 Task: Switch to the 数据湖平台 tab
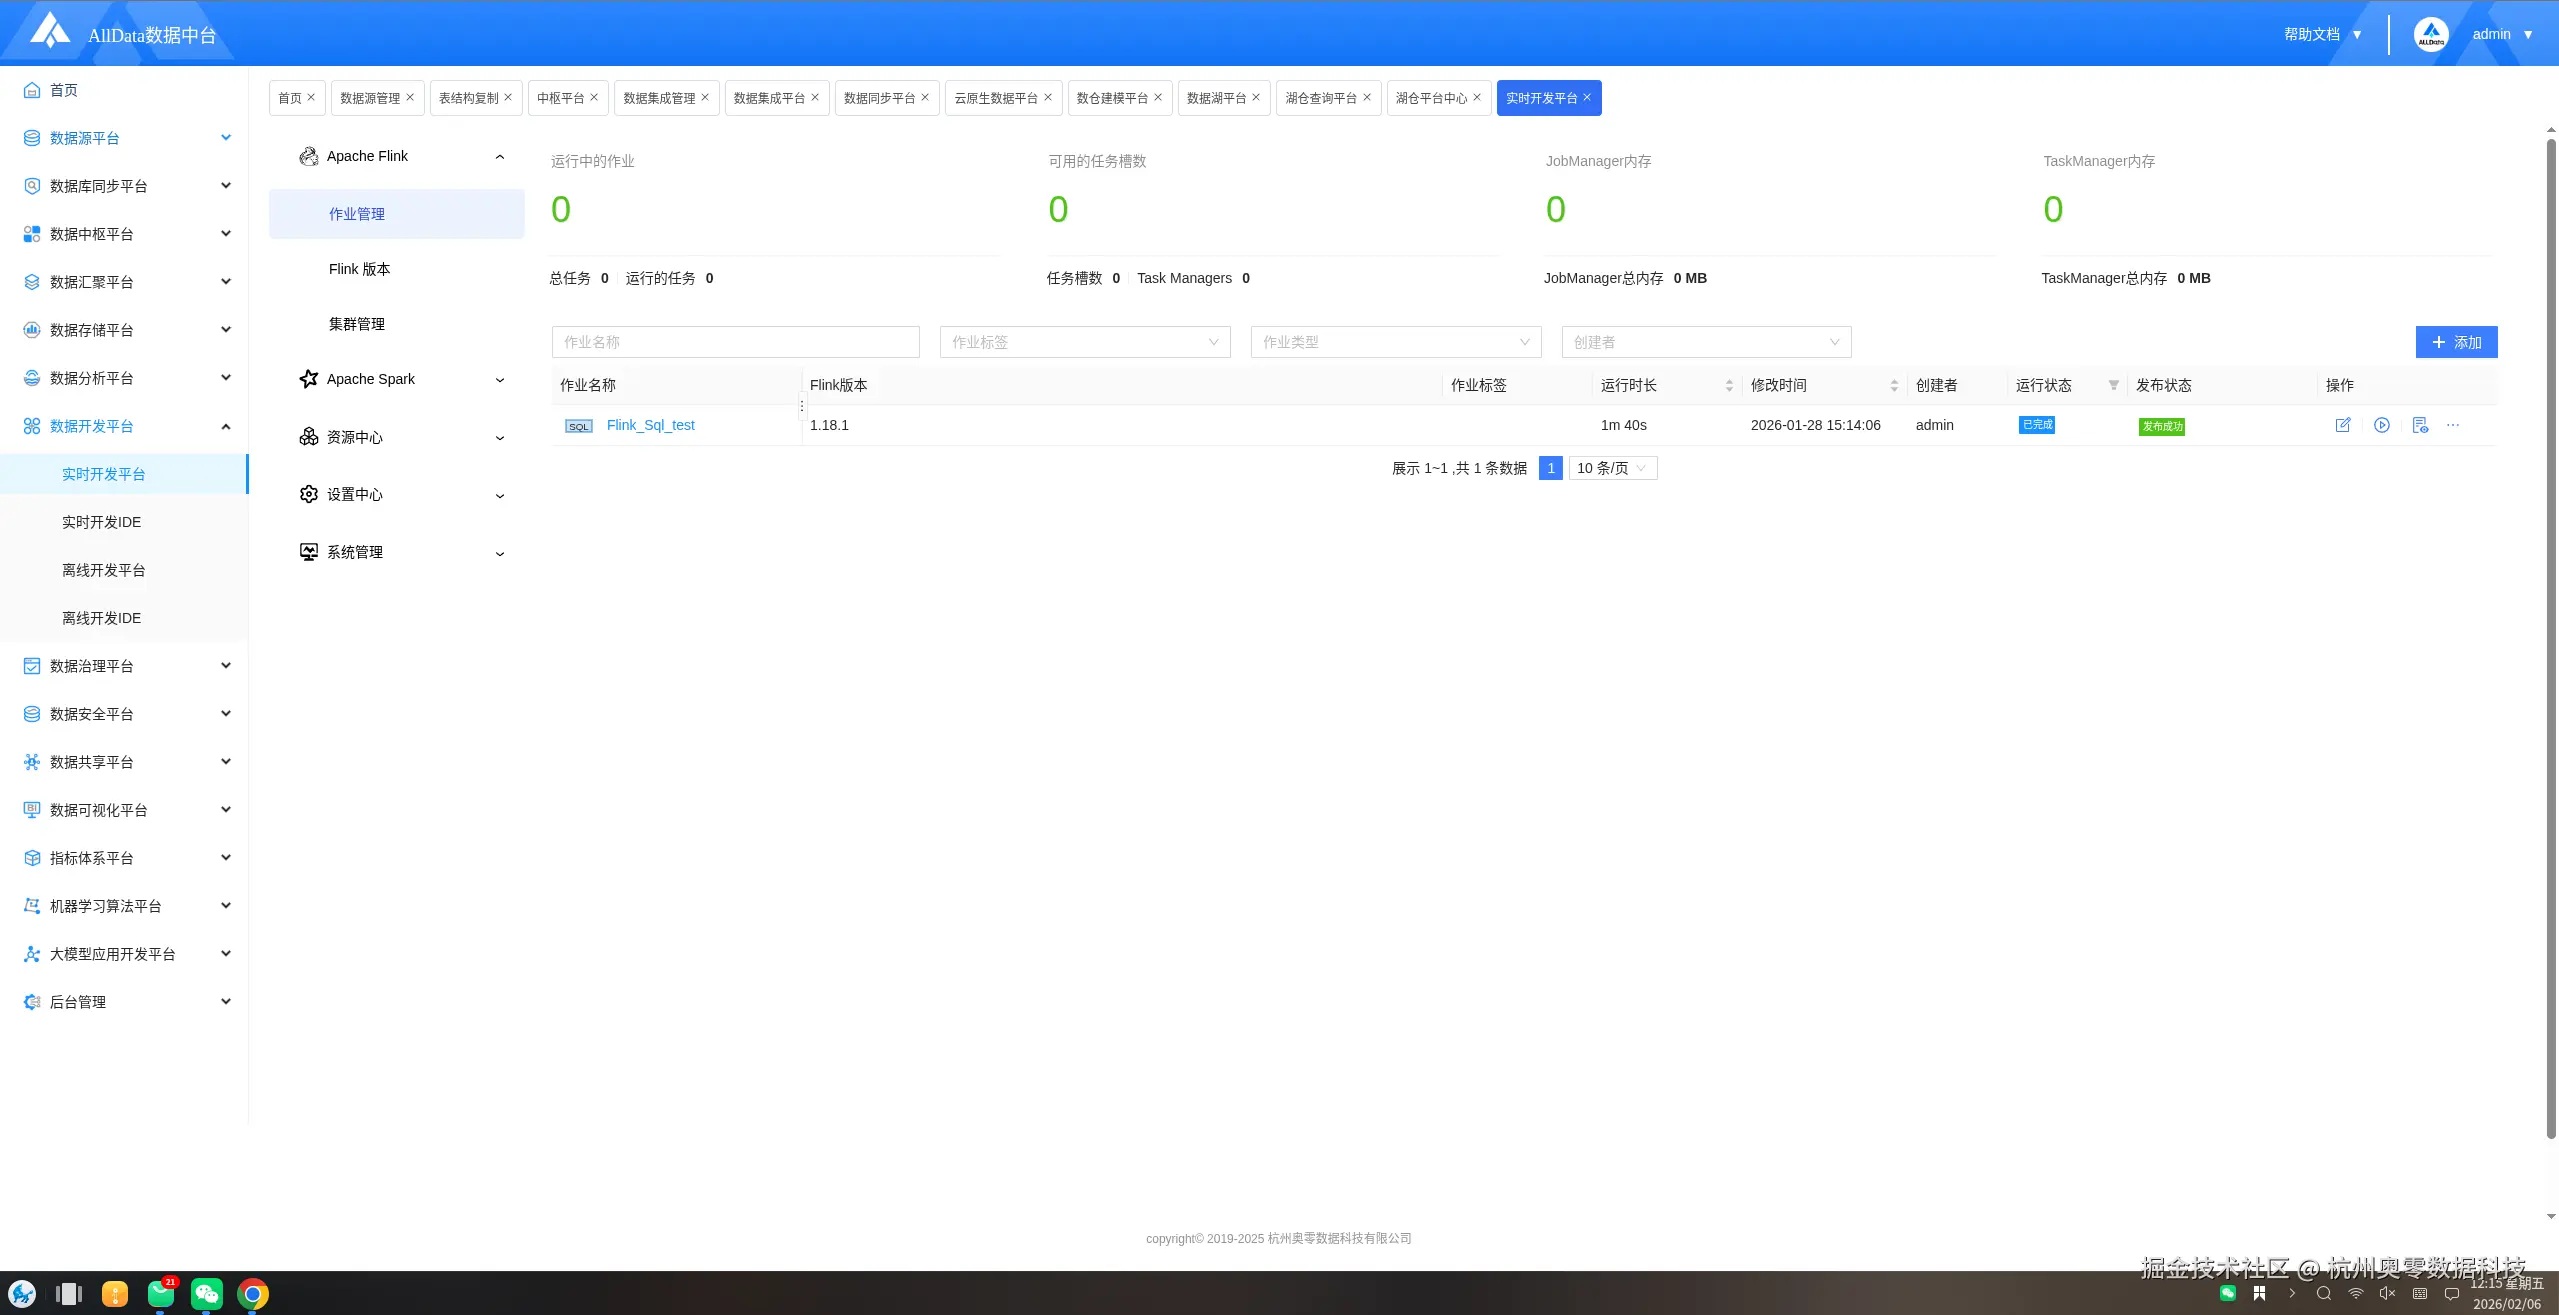[x=1216, y=98]
